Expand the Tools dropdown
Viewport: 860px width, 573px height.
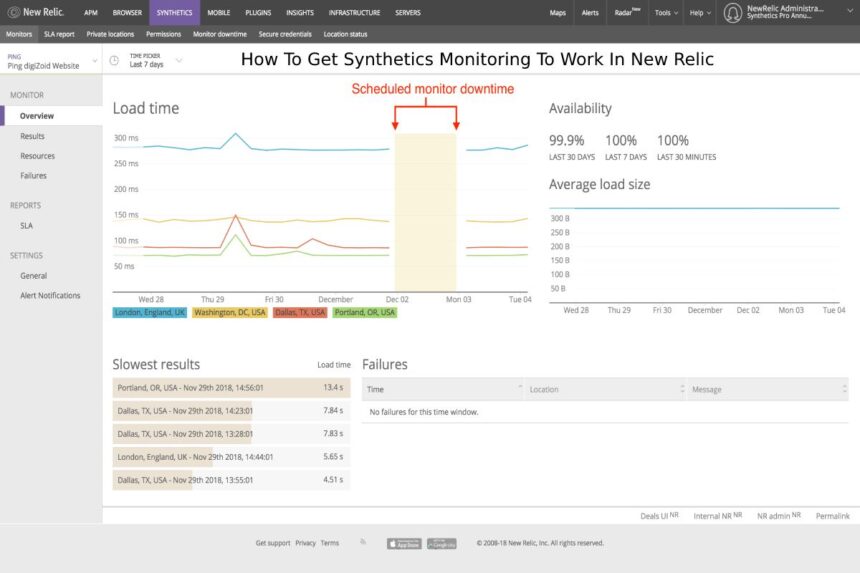point(666,13)
